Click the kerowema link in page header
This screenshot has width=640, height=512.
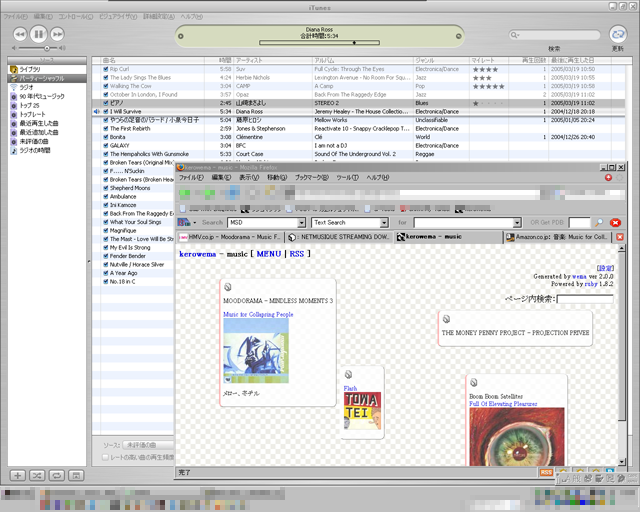(198, 254)
